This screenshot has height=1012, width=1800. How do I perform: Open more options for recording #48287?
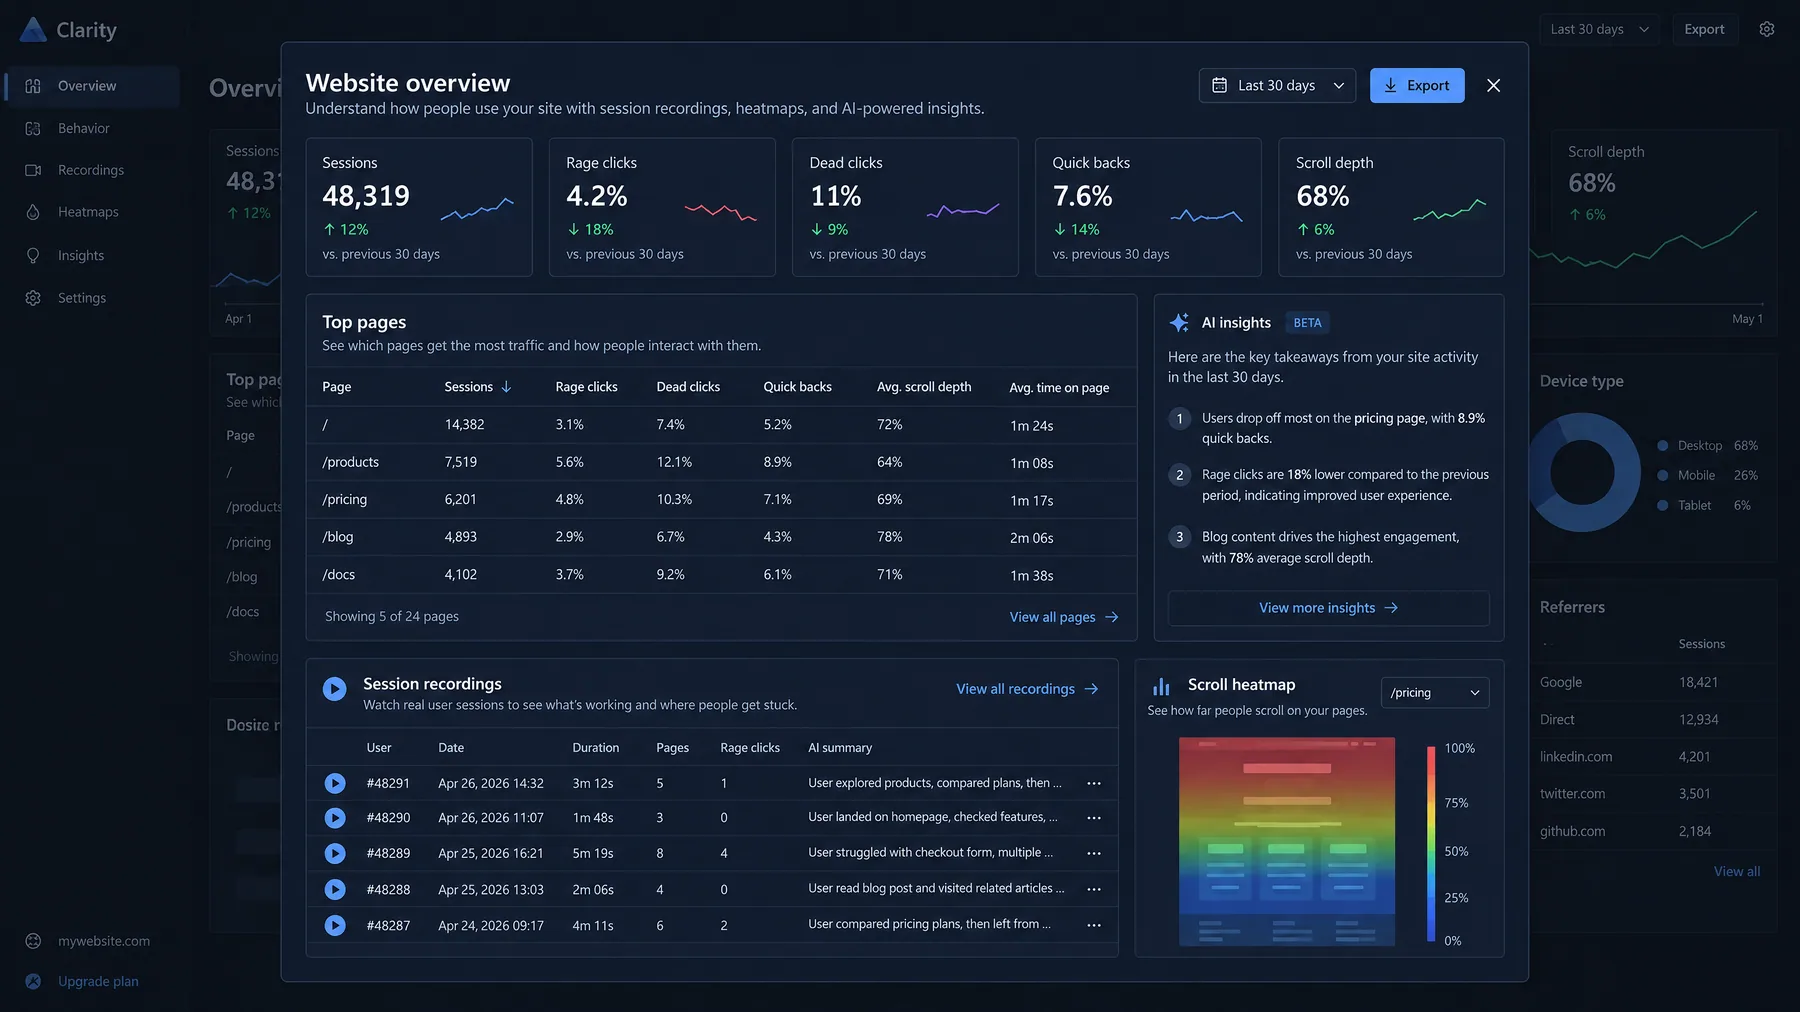1094,925
